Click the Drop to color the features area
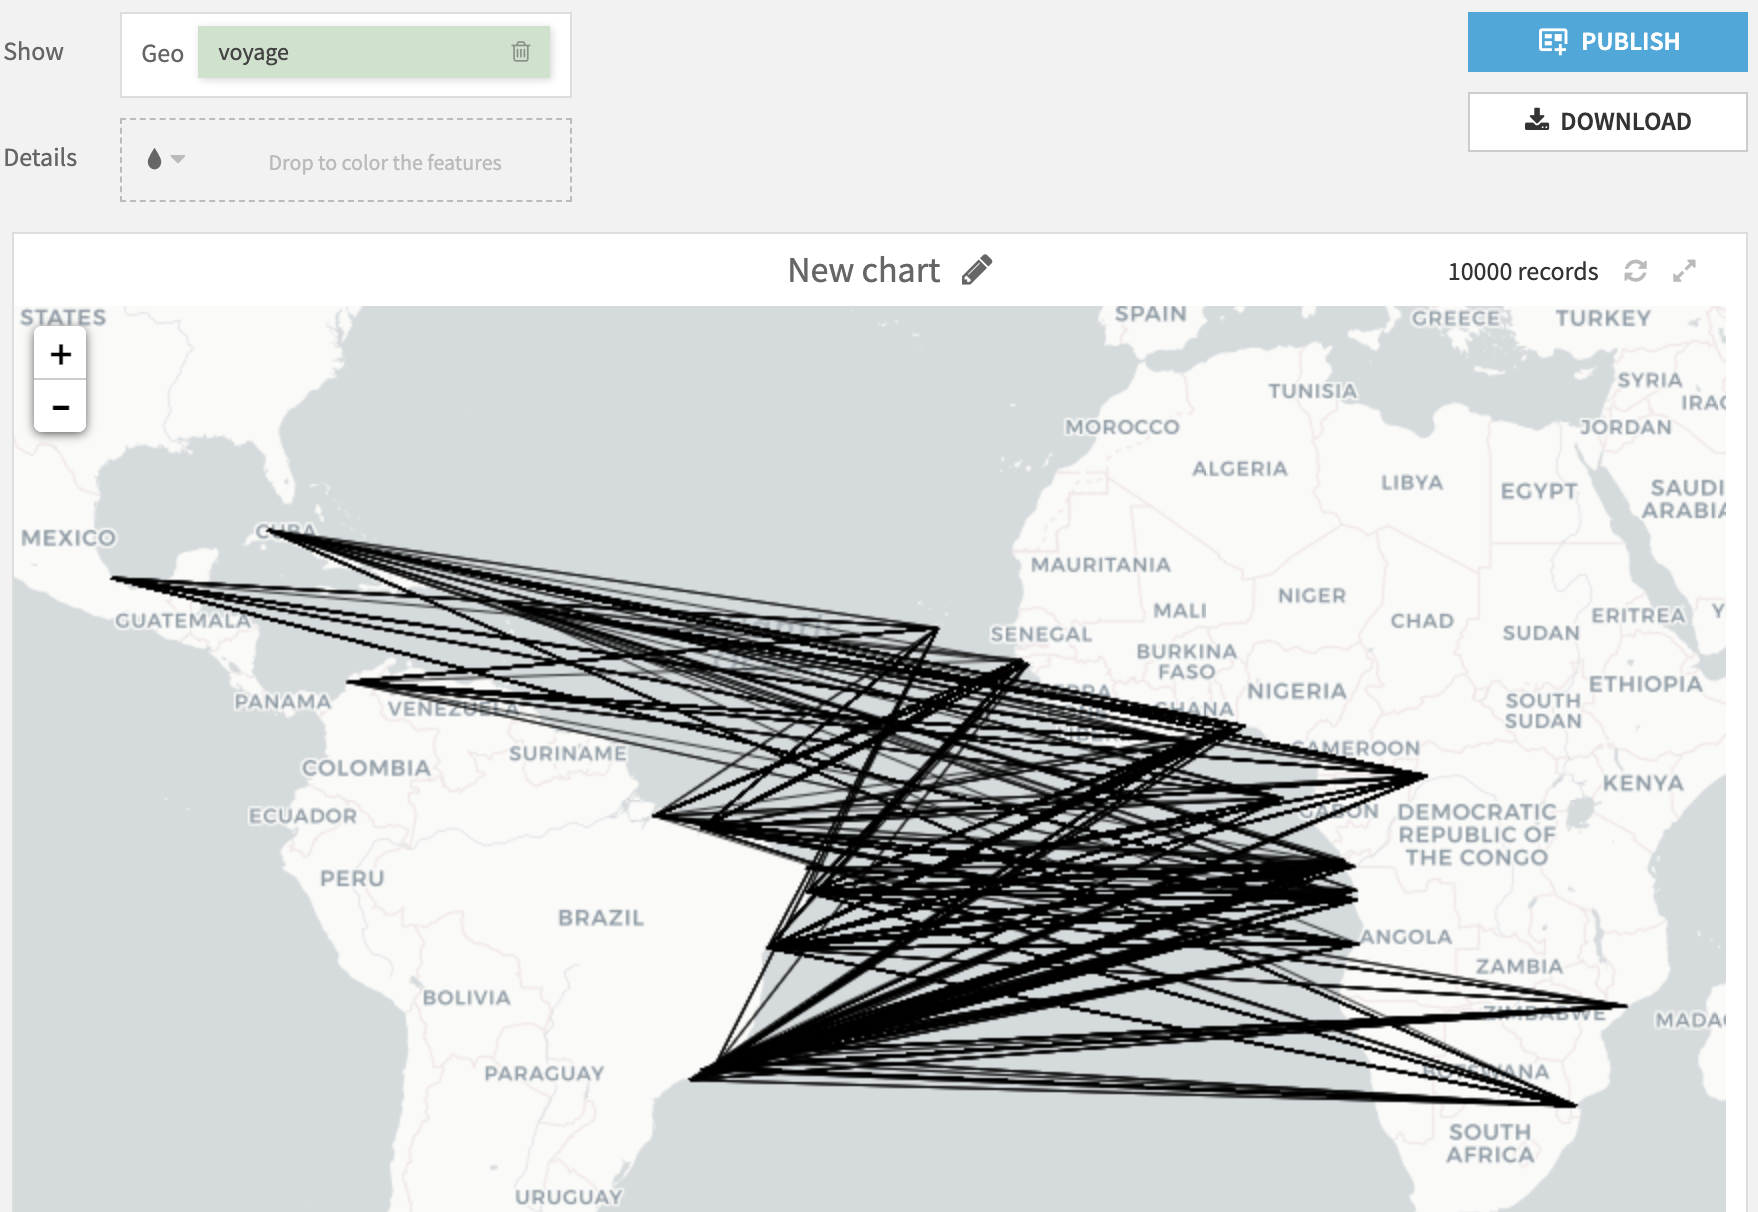 [x=385, y=161]
